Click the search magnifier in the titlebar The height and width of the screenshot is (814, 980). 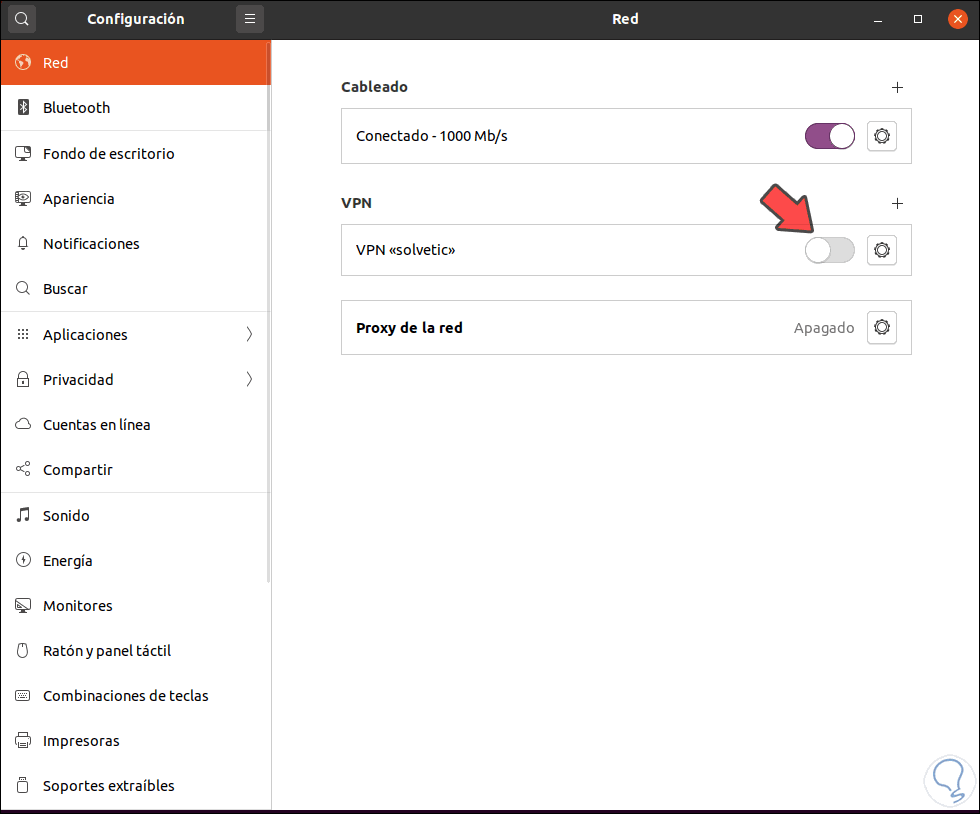point(21,19)
